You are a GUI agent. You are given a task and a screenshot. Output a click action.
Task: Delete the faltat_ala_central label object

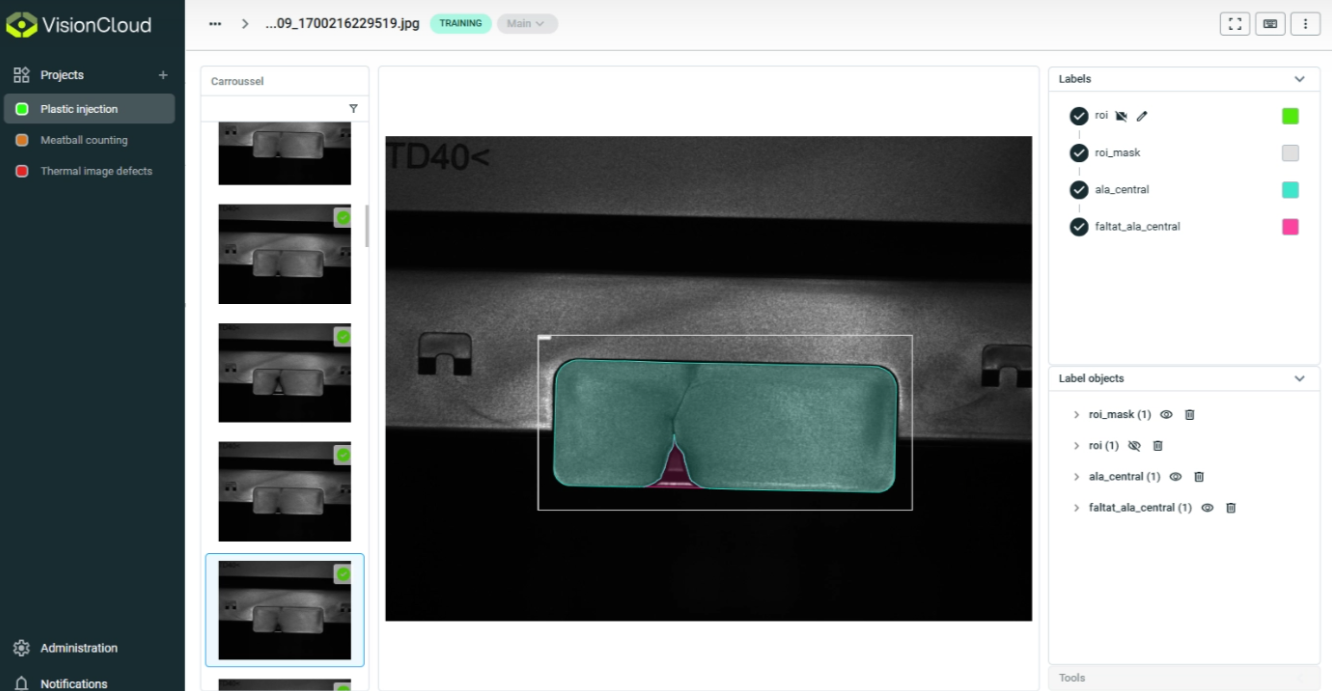[1231, 508]
